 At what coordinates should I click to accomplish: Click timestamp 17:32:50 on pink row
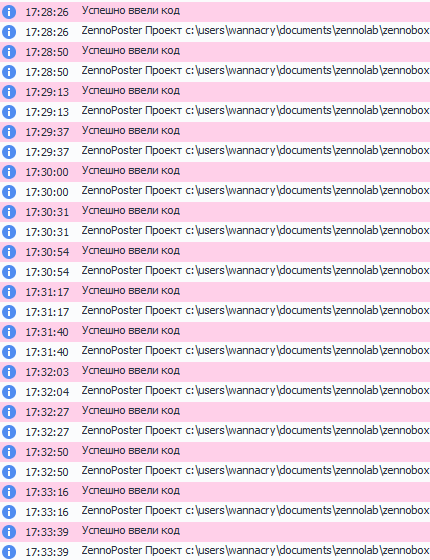(x=47, y=452)
